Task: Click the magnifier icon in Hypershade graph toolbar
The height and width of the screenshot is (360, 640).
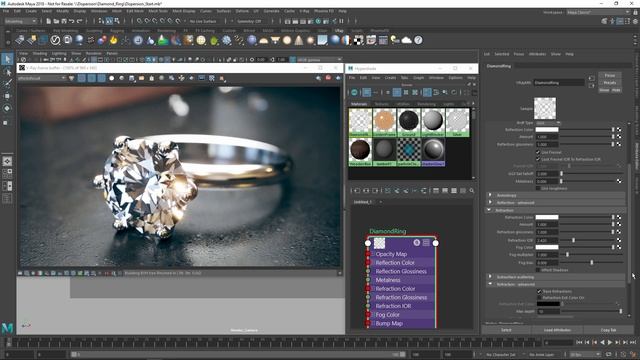Action: pos(472,191)
